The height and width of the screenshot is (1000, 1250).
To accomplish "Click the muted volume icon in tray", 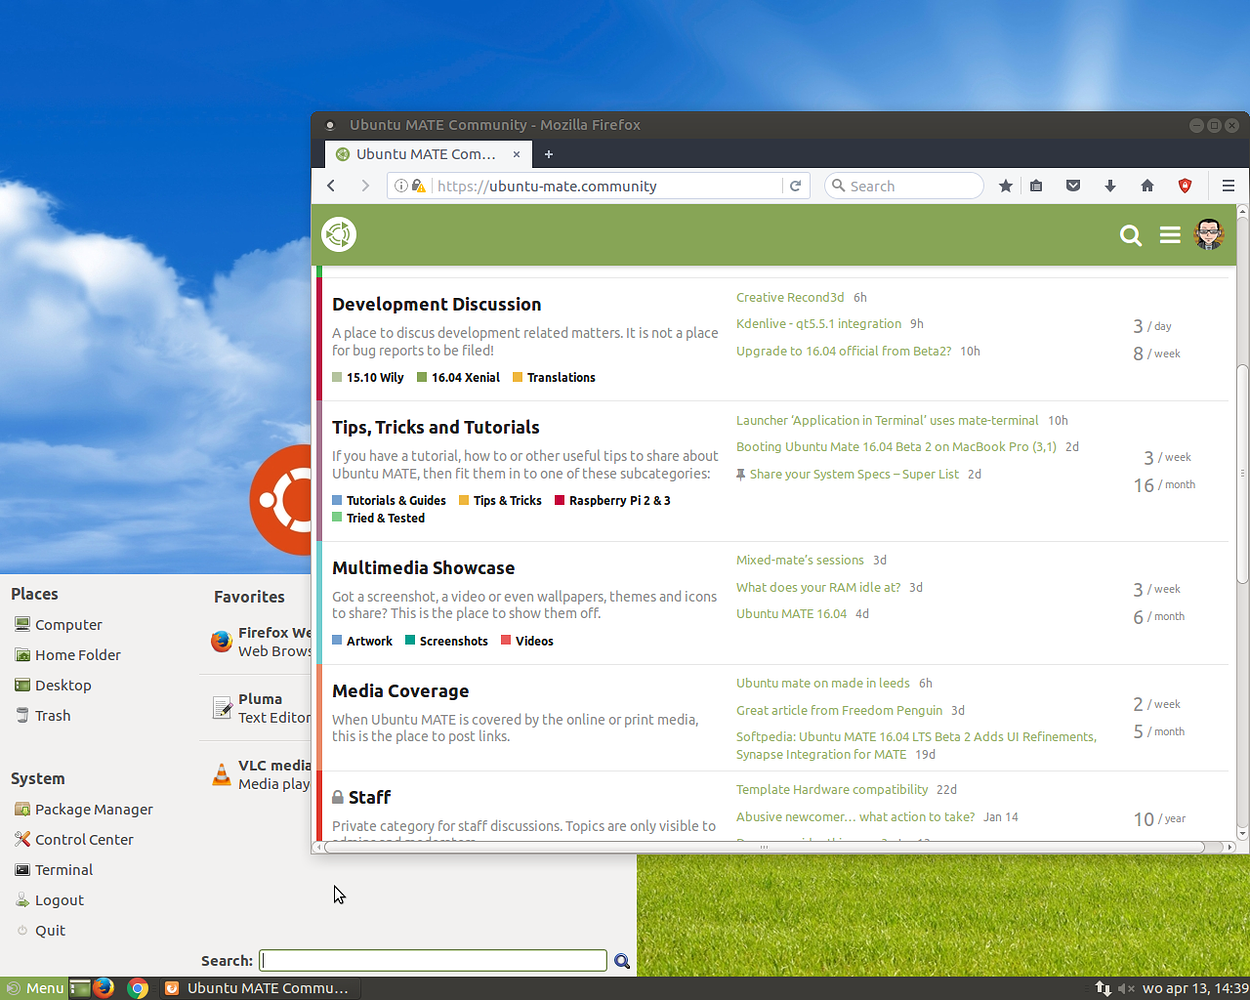I will 1126,988.
